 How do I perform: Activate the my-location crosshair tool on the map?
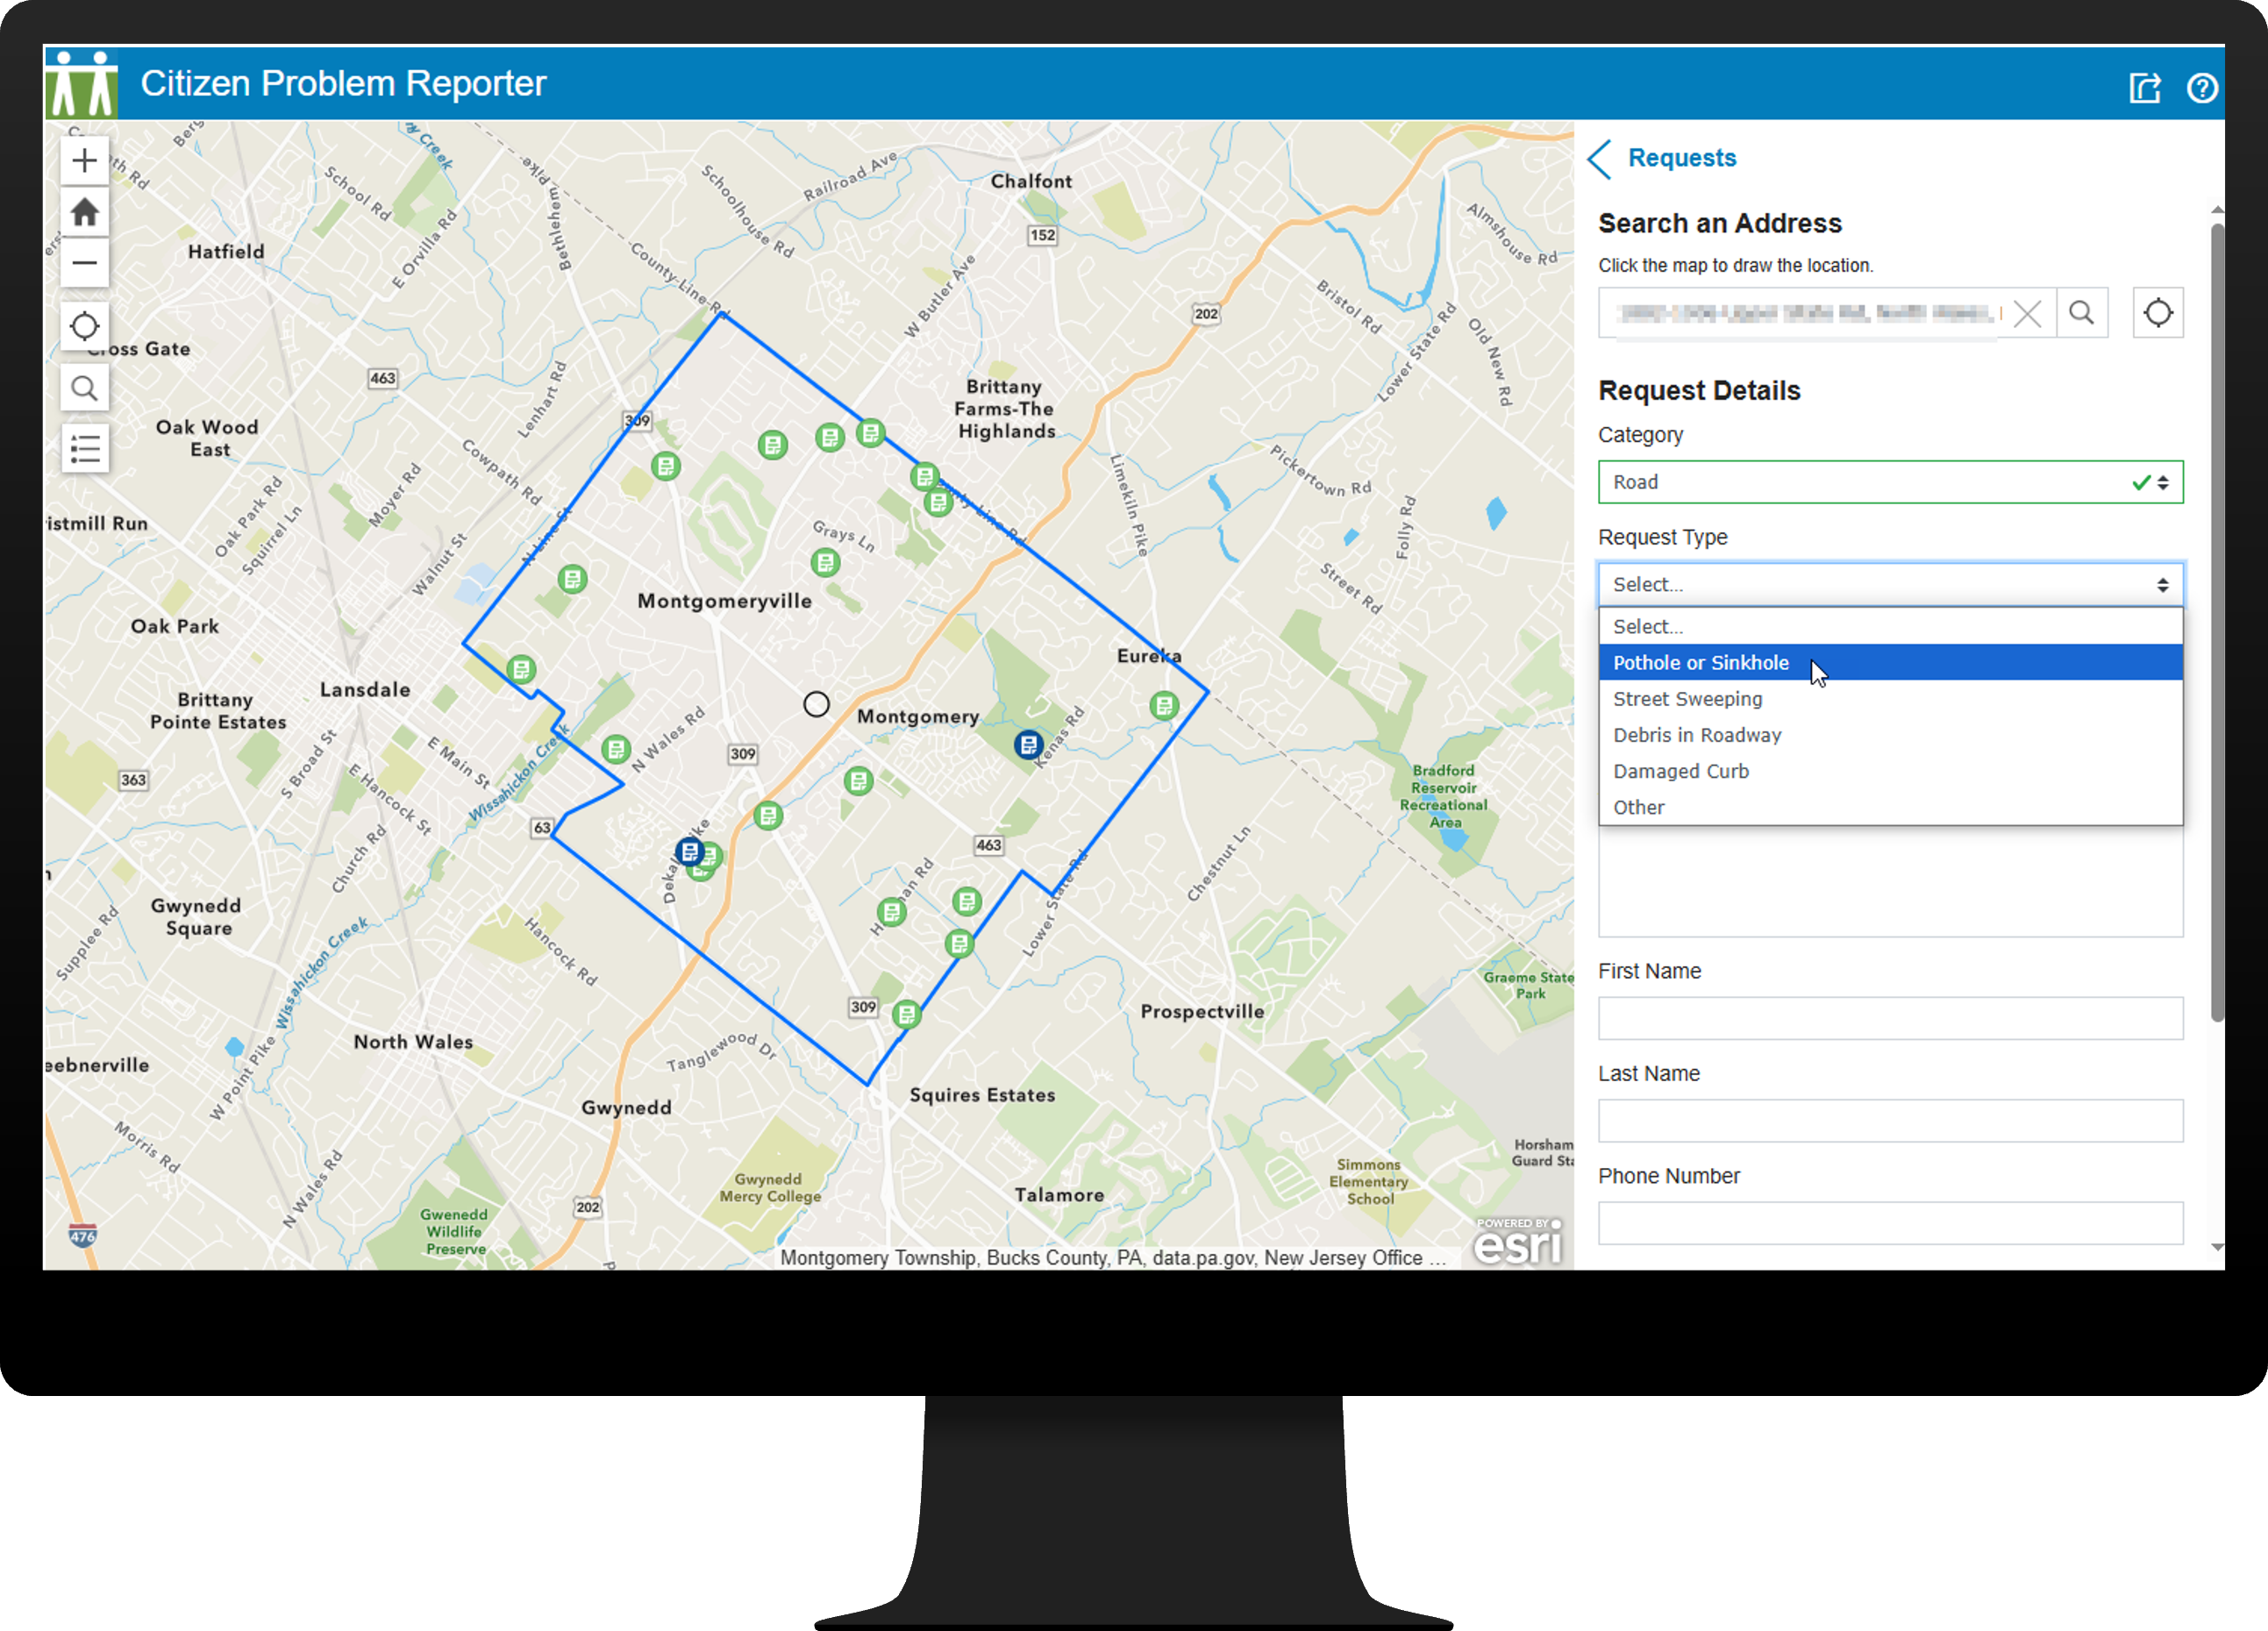(84, 325)
